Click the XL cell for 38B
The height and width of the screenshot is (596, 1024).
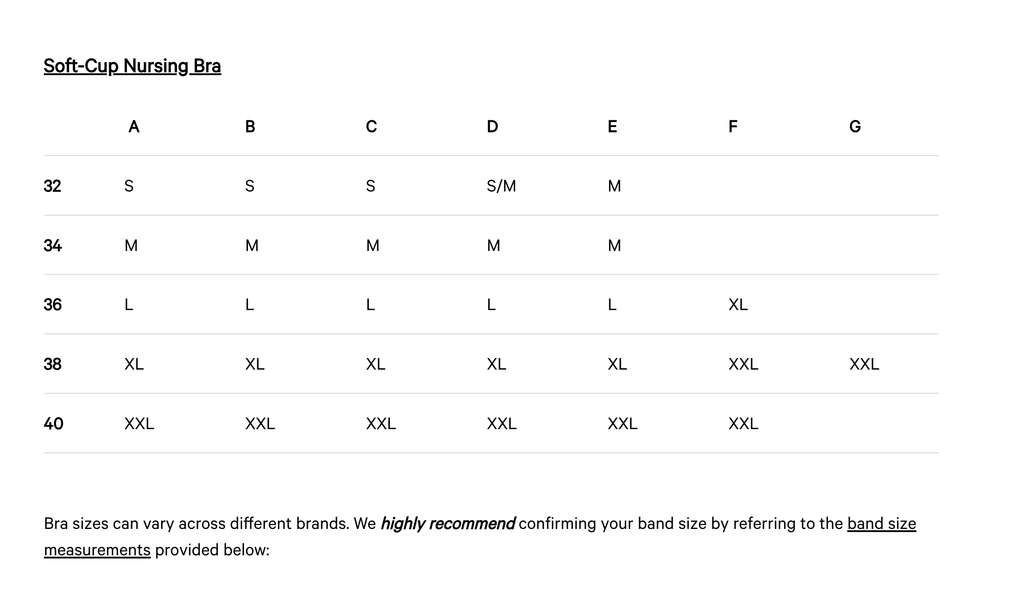(255, 364)
